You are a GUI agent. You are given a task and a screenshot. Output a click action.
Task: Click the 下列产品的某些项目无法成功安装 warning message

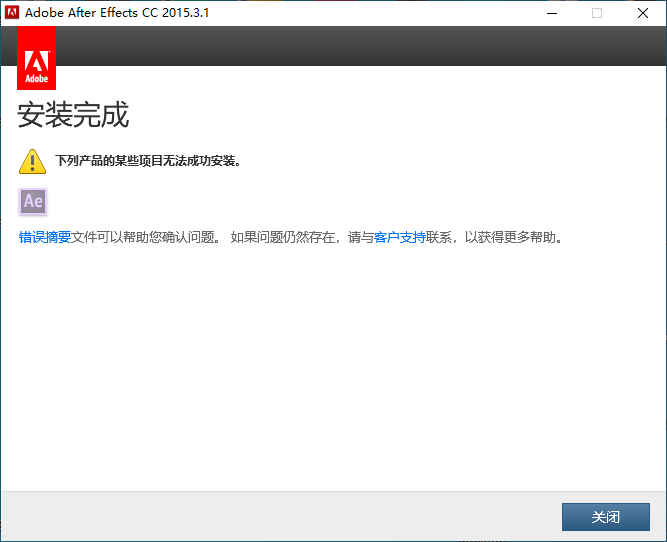(x=148, y=161)
